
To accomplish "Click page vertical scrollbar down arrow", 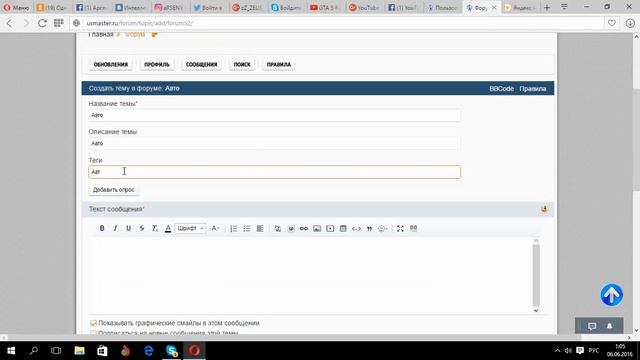I will coord(636,331).
